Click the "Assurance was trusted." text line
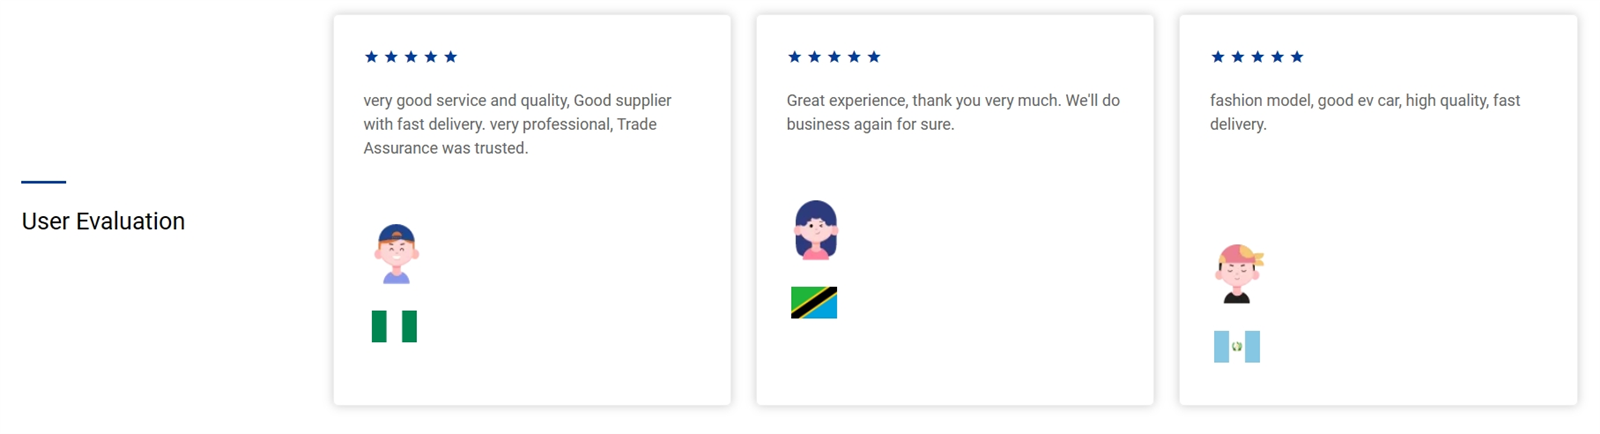This screenshot has width=1600, height=434. tap(445, 148)
